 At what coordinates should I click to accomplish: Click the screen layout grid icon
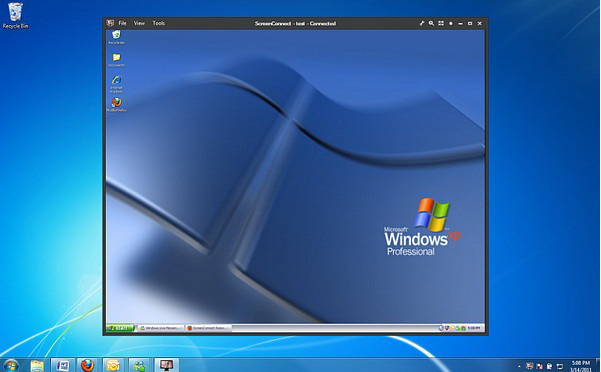441,23
